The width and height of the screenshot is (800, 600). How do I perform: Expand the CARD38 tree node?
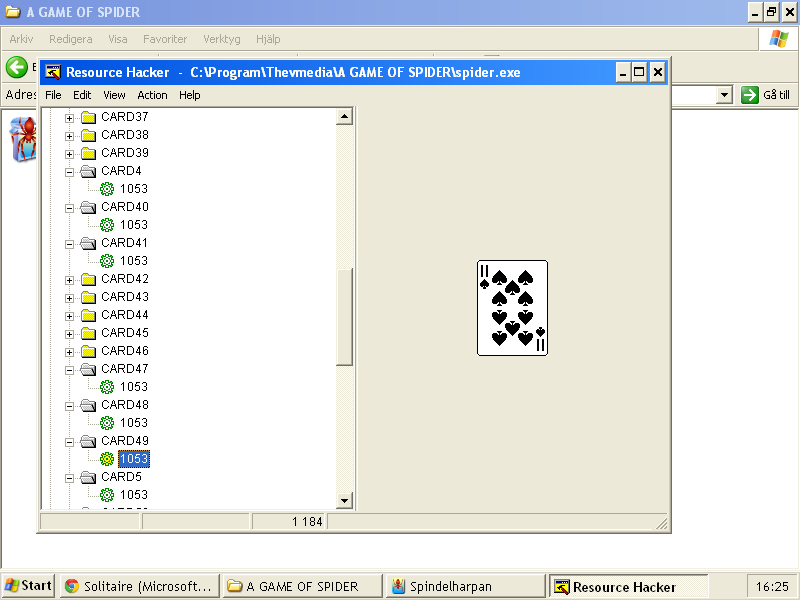(69, 136)
